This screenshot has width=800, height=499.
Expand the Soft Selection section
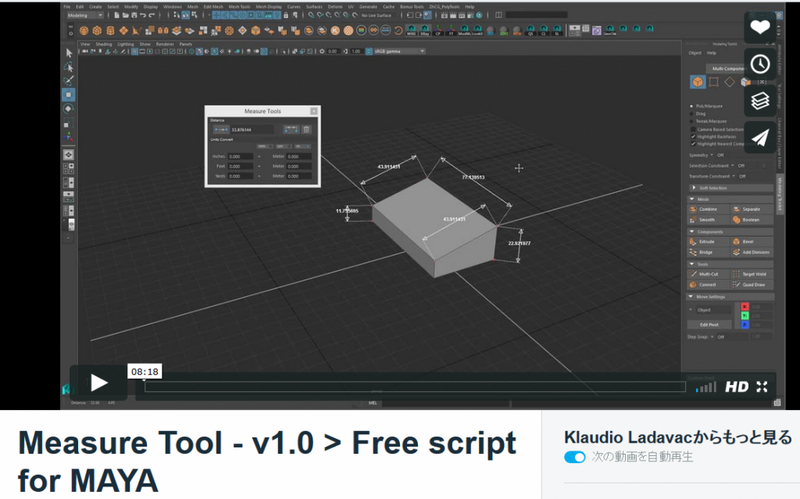[x=730, y=188]
